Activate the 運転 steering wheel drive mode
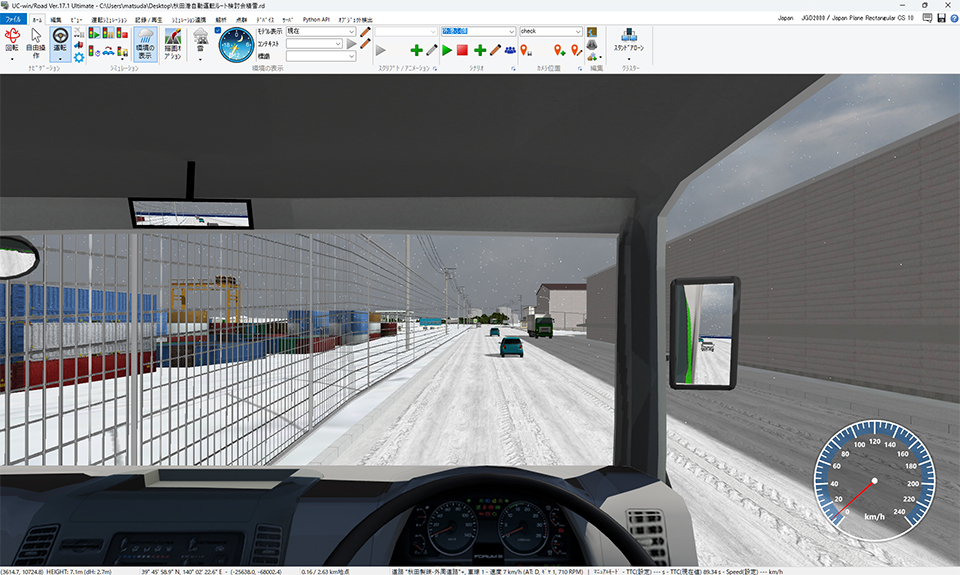This screenshot has width=960, height=575. click(60, 40)
